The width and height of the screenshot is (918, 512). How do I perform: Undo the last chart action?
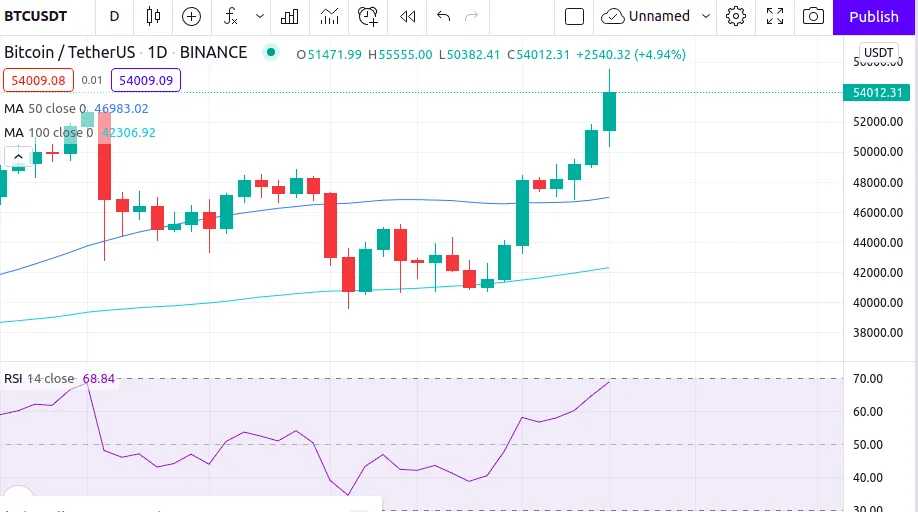tap(443, 16)
